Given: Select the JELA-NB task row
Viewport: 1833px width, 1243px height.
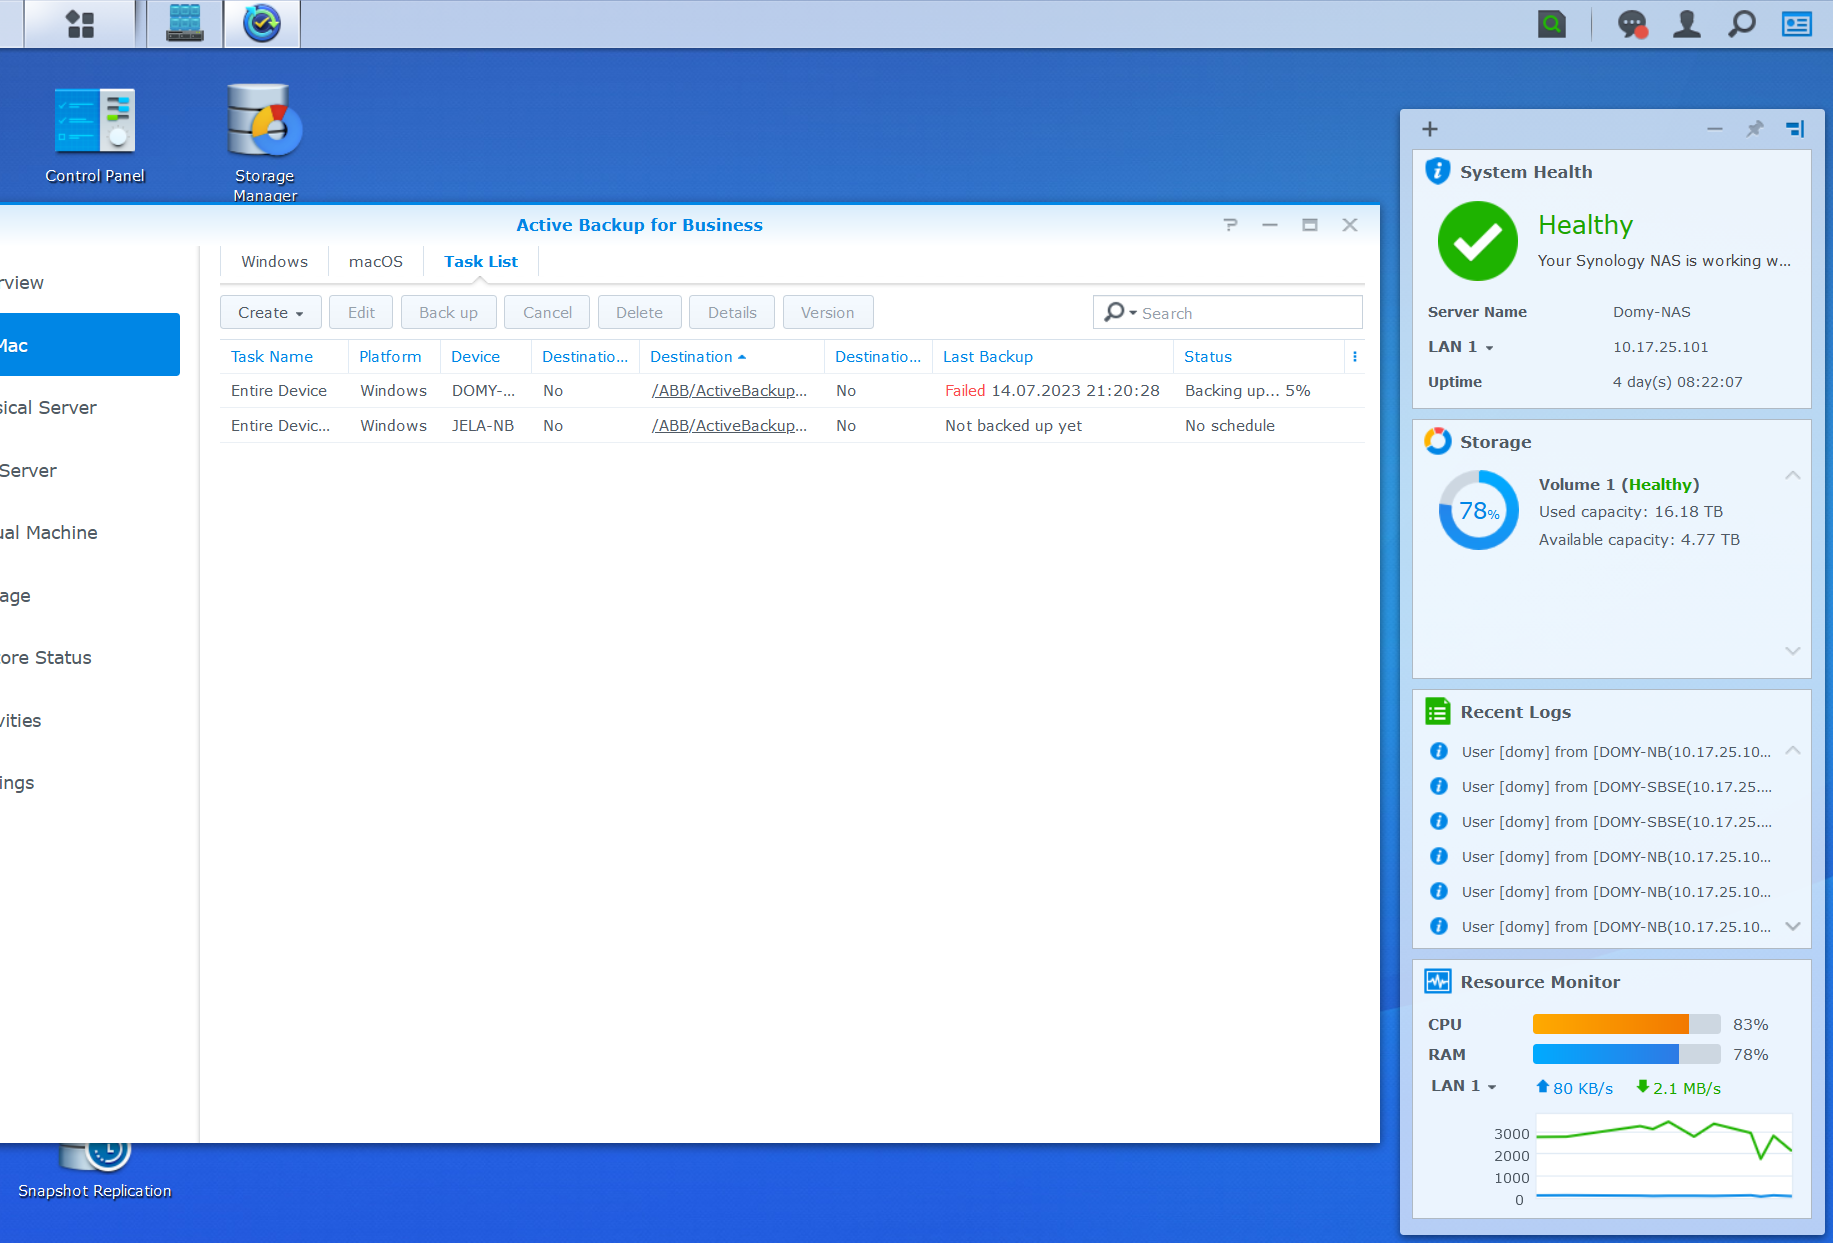Looking at the screenshot, I should [x=792, y=426].
